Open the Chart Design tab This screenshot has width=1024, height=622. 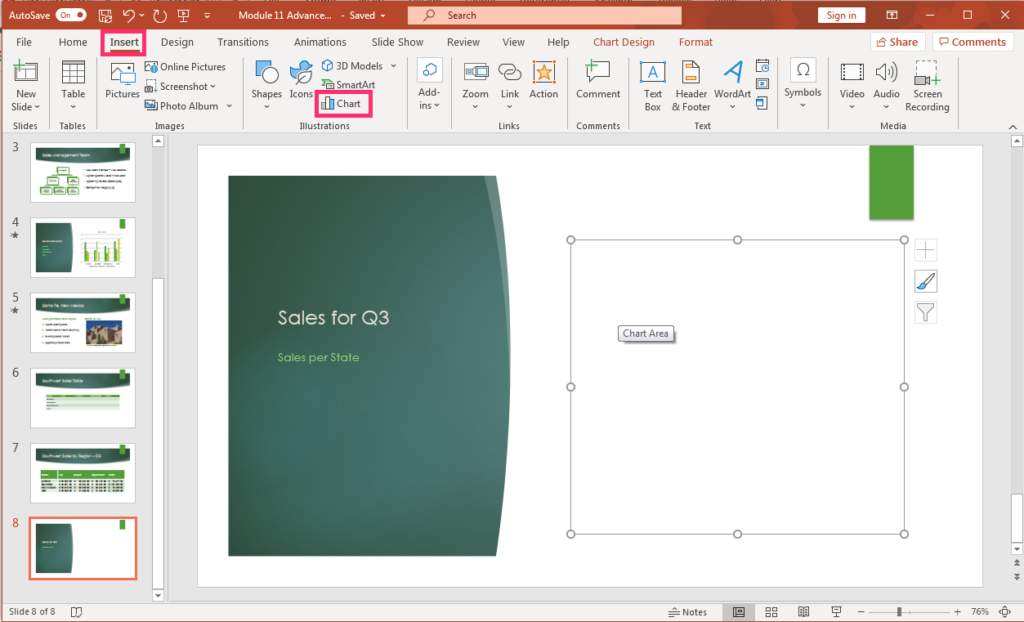point(623,42)
